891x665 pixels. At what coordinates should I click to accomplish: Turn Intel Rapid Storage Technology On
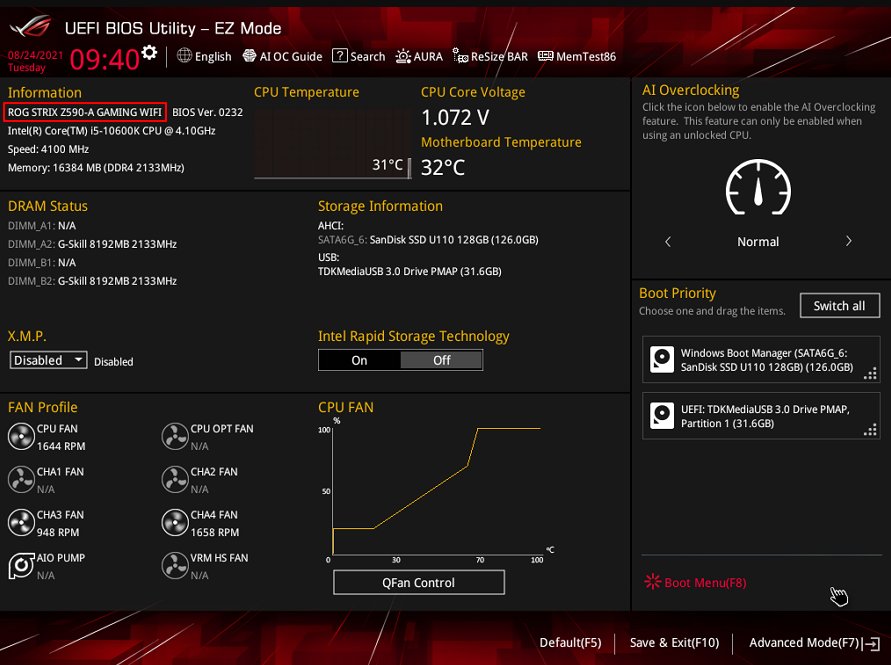tap(359, 360)
